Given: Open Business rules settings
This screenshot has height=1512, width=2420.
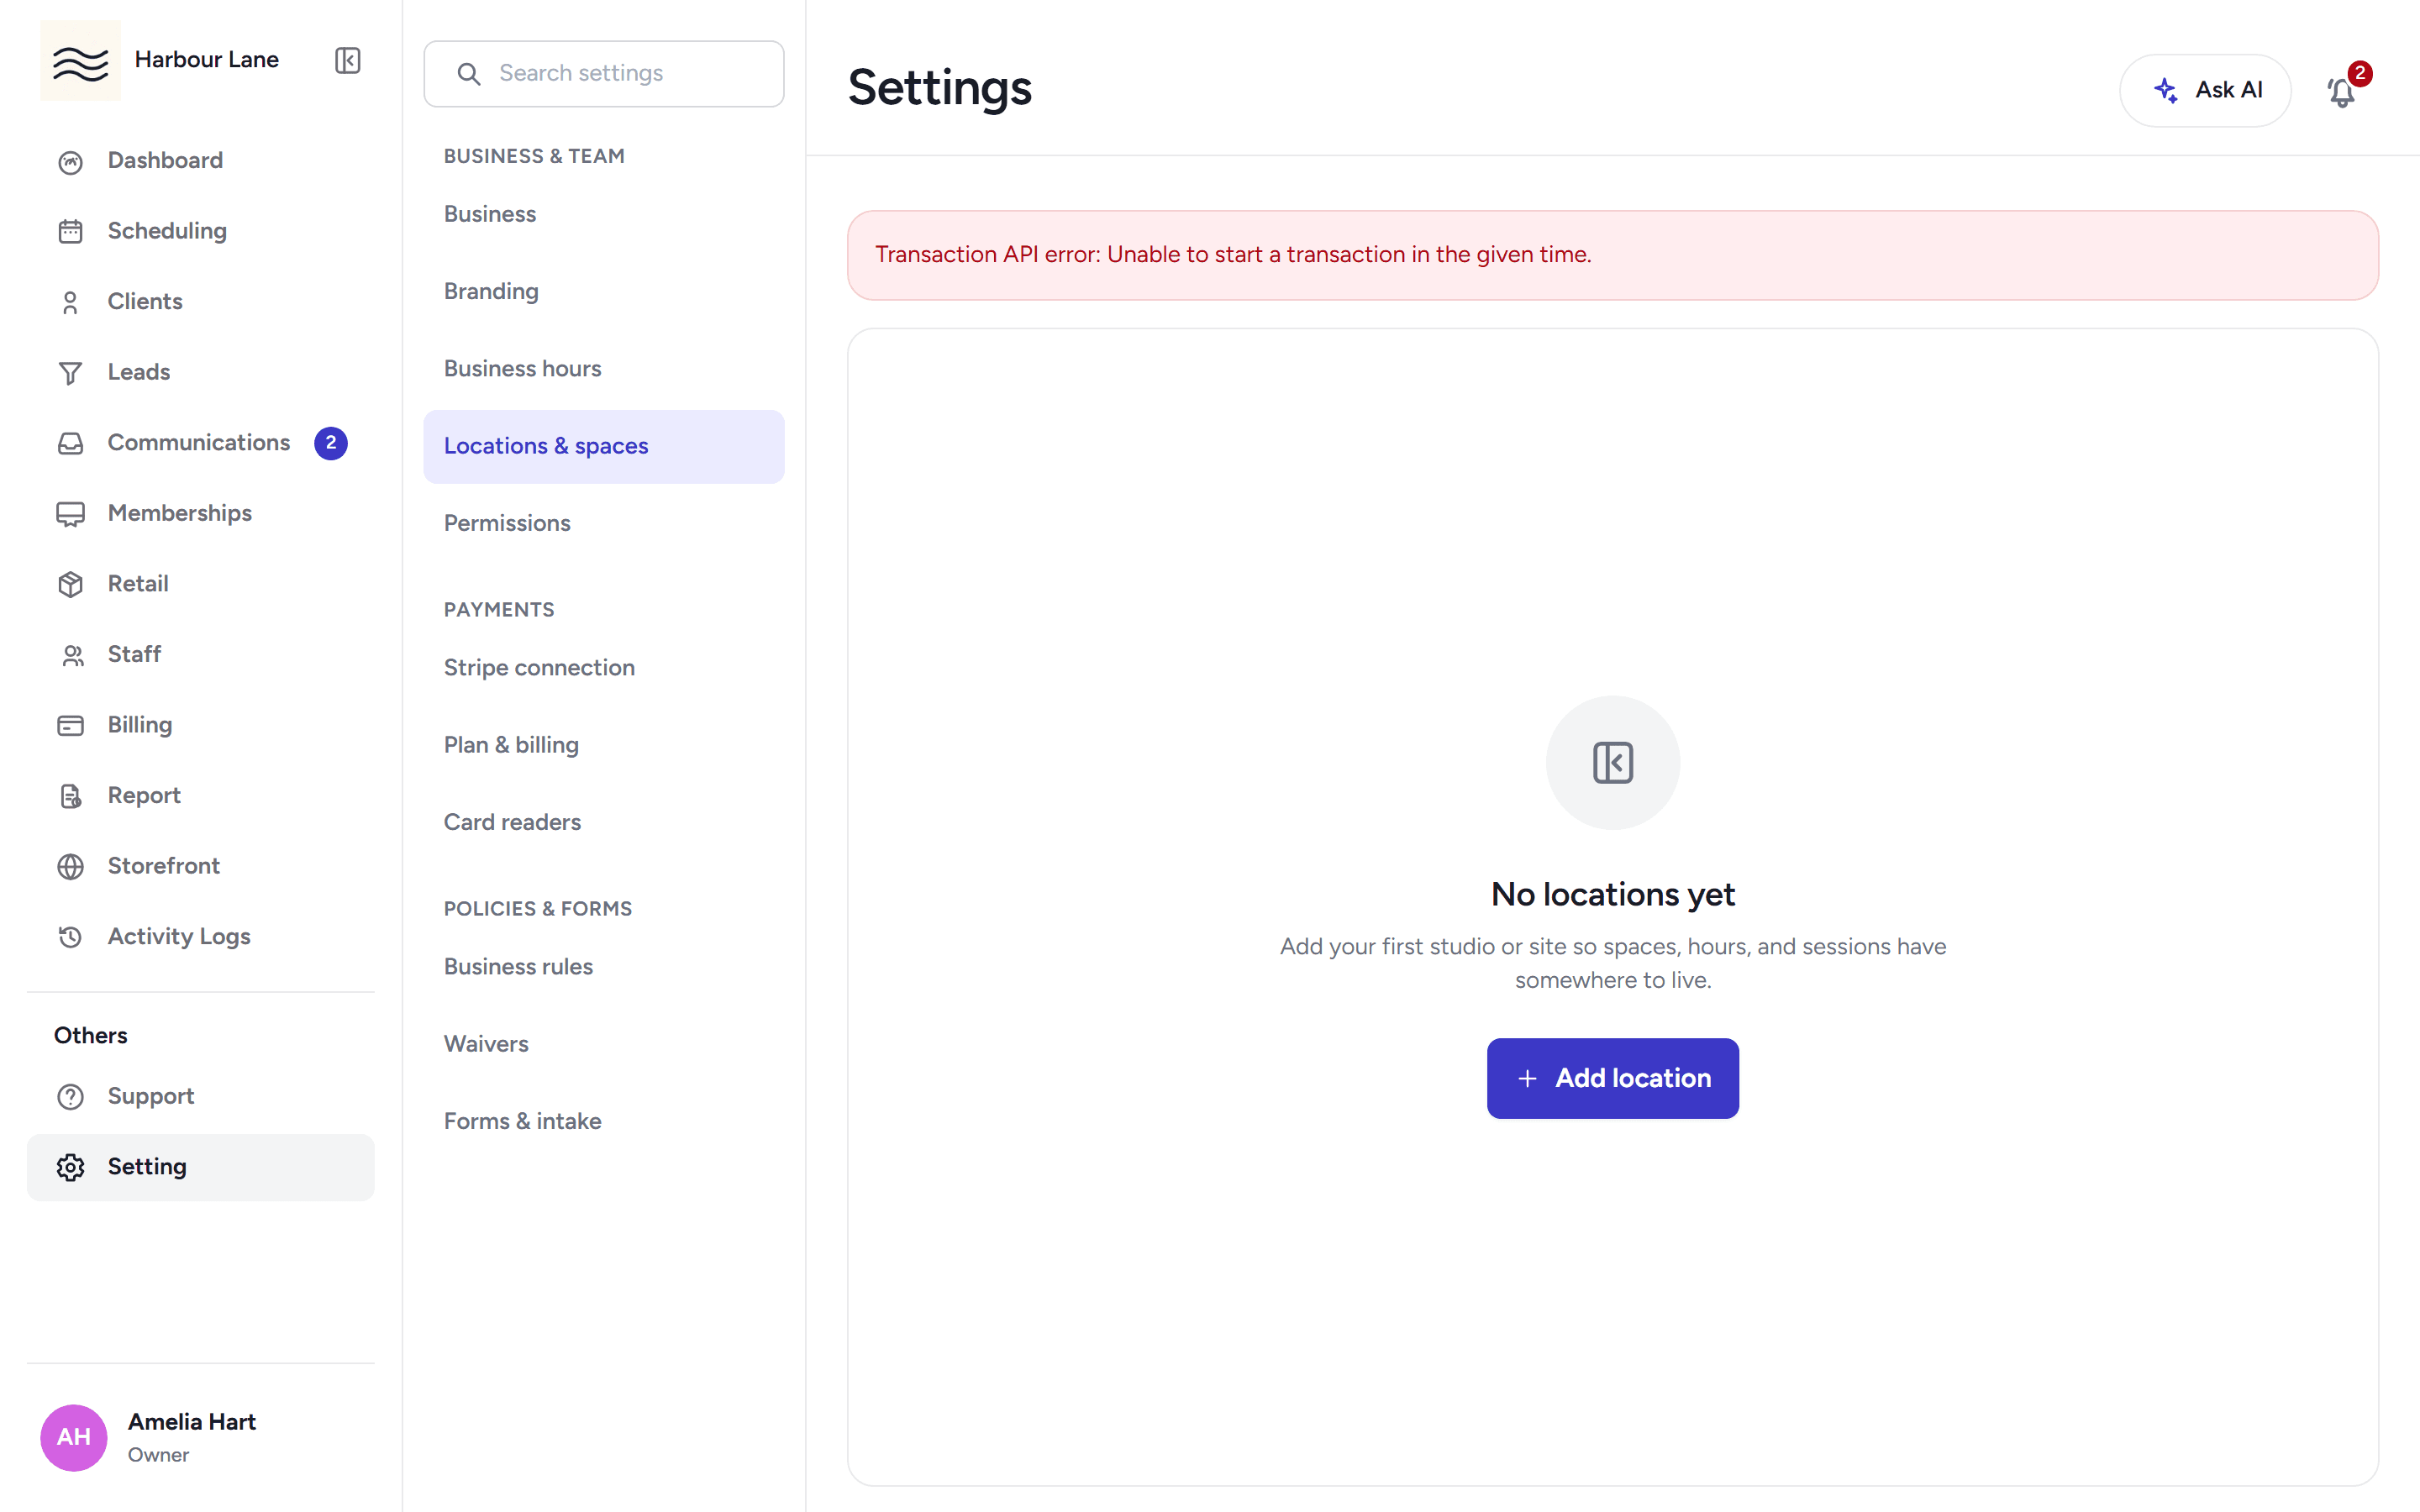Looking at the screenshot, I should tap(604, 967).
